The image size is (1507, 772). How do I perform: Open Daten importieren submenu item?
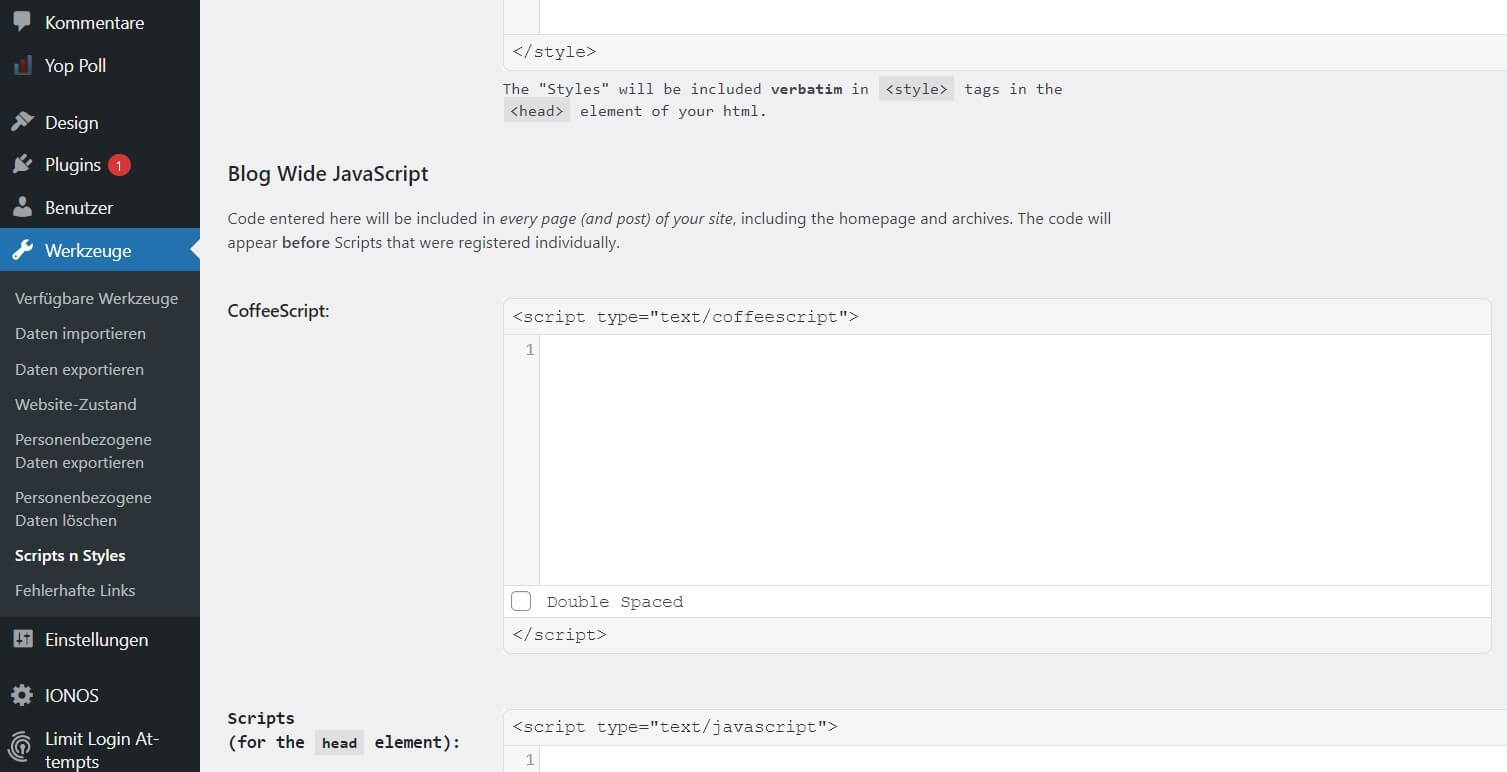coord(80,333)
